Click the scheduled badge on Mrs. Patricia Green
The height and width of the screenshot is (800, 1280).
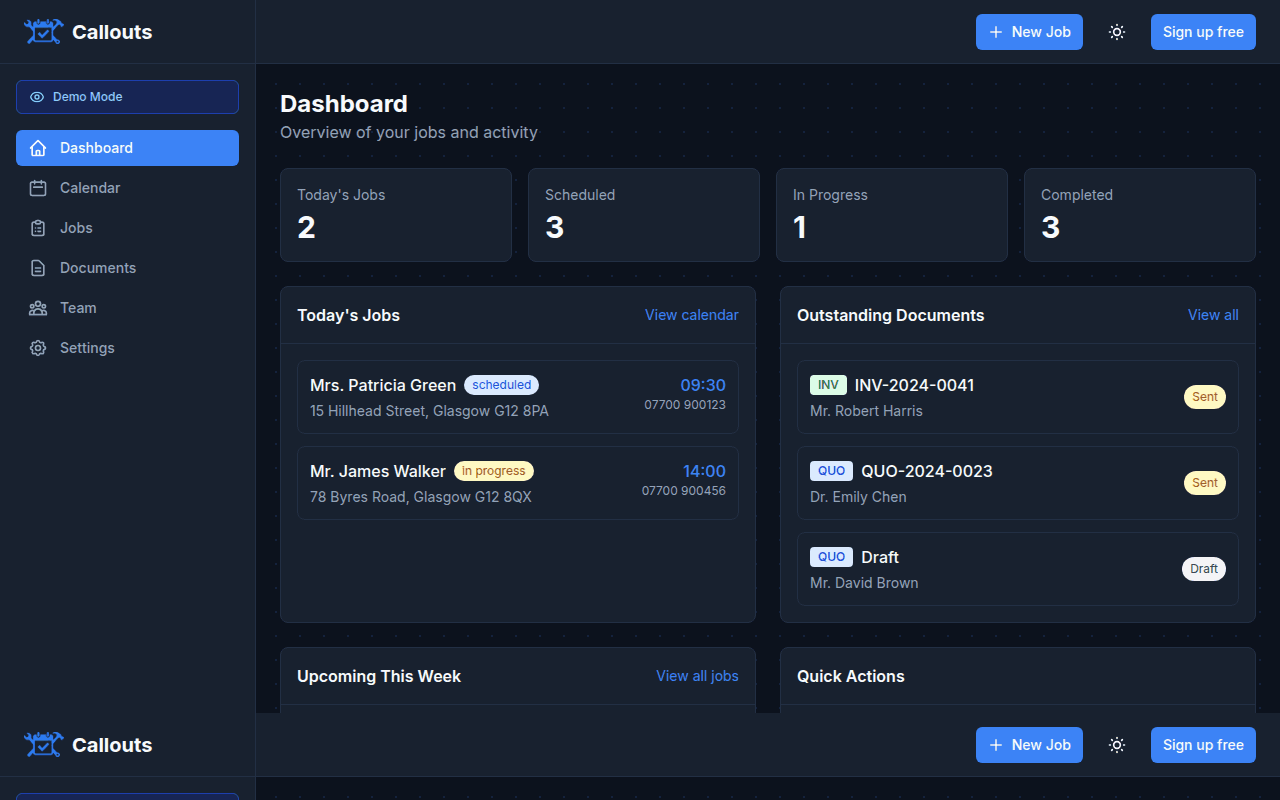[501, 384]
